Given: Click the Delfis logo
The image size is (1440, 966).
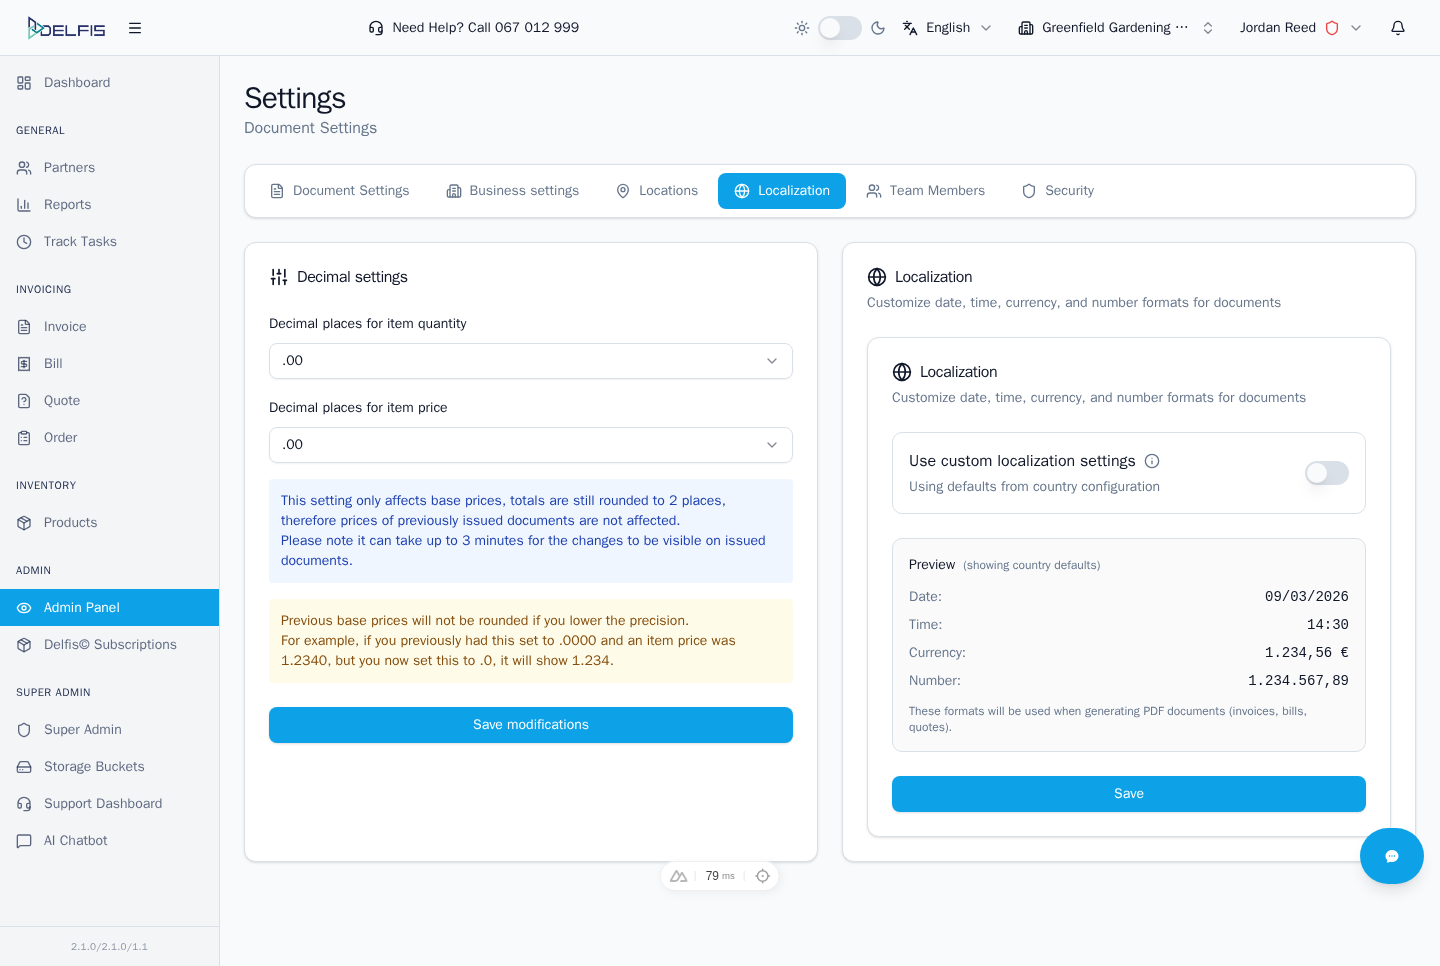Looking at the screenshot, I should [66, 28].
